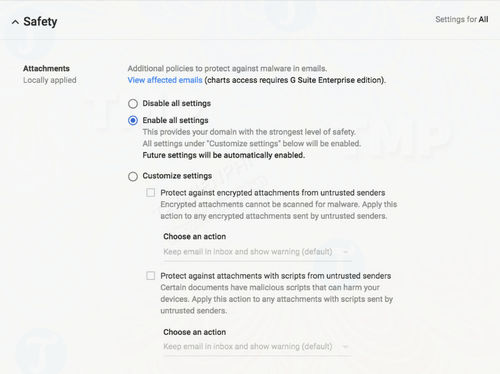Click the Attachments setting label
This screenshot has height=374, width=500.
click(x=46, y=68)
